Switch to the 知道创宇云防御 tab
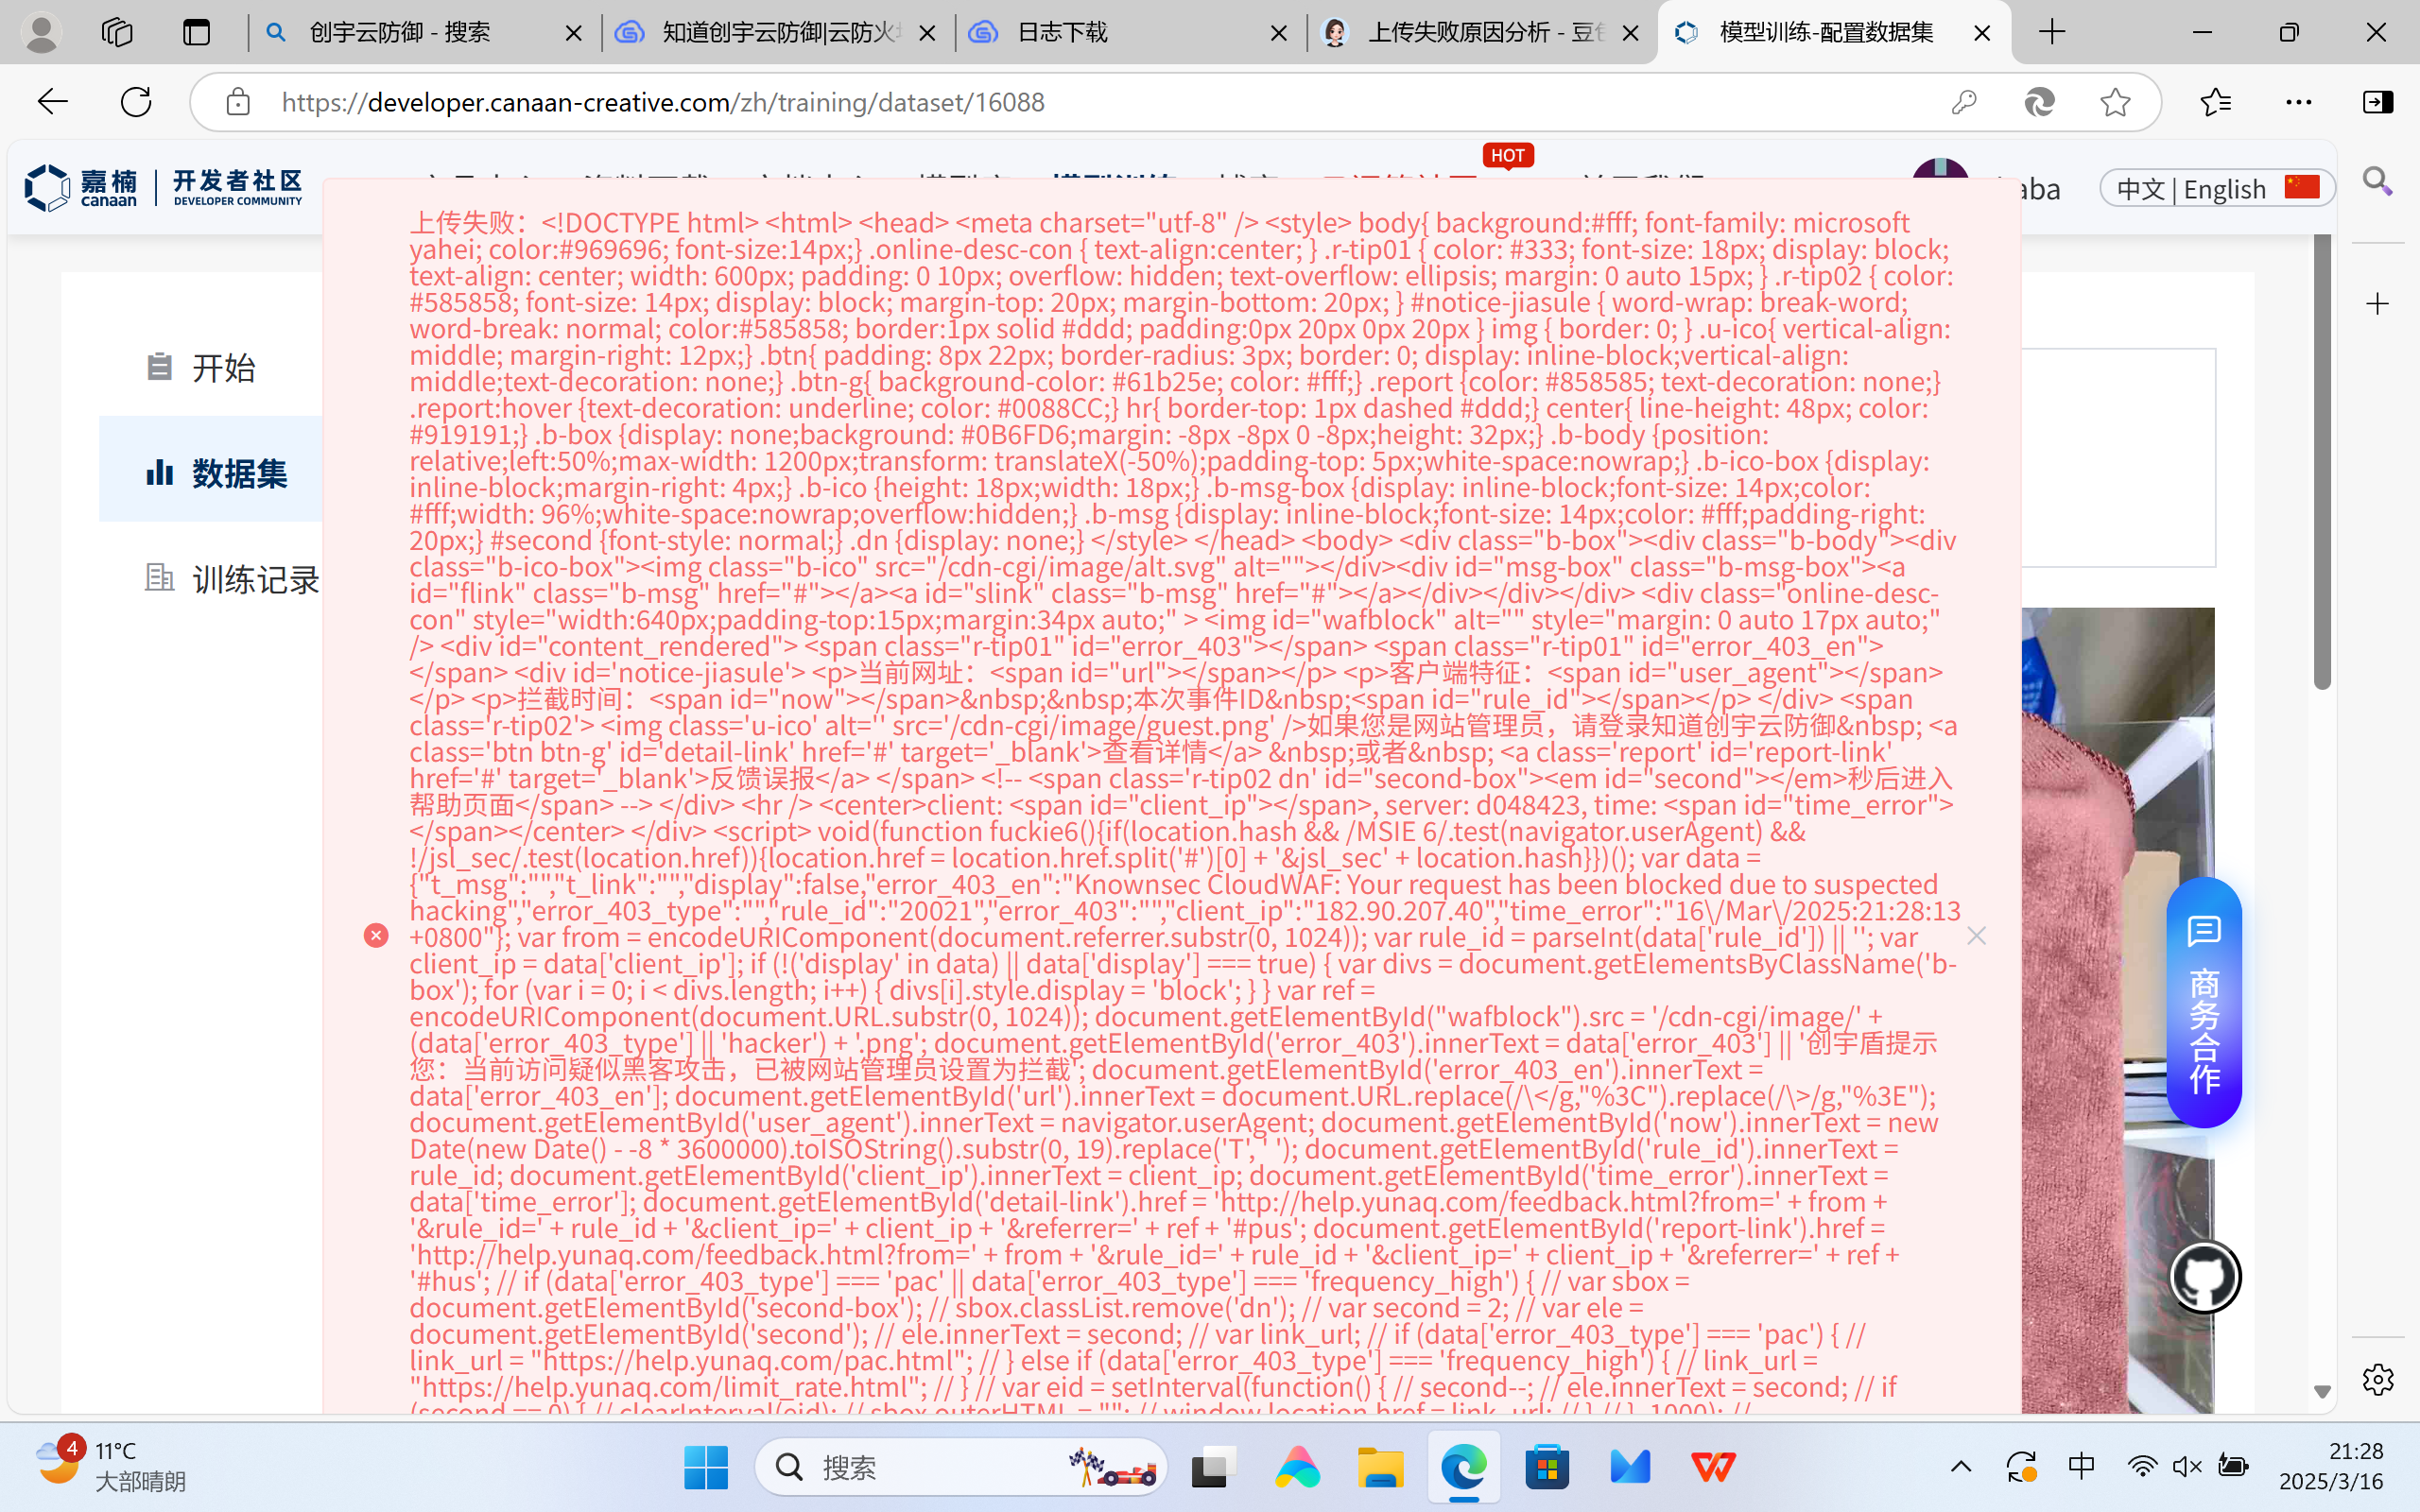Image resolution: width=2420 pixels, height=1512 pixels. click(x=777, y=32)
